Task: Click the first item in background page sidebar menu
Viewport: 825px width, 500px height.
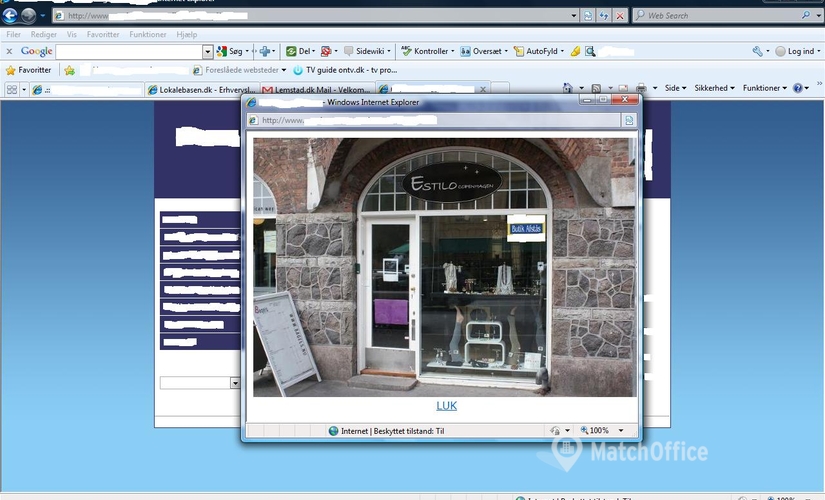Action: pyautogui.click(x=200, y=219)
